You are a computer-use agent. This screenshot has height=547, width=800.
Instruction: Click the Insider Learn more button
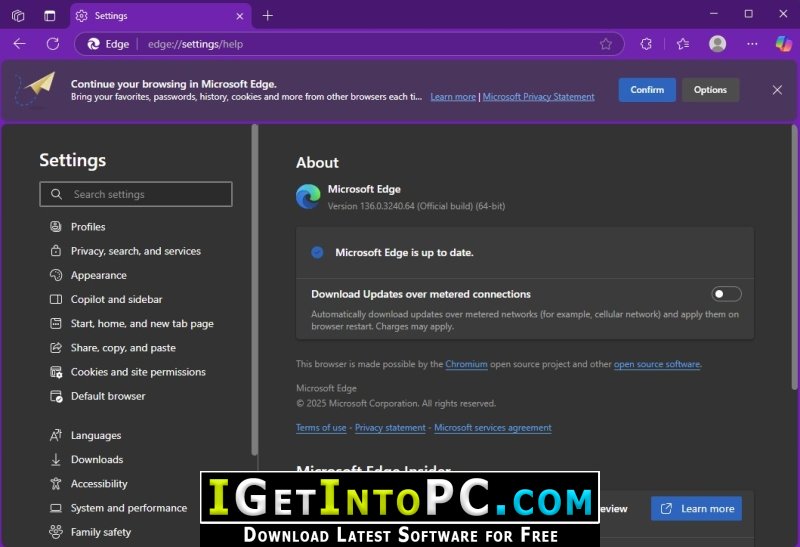click(x=696, y=509)
